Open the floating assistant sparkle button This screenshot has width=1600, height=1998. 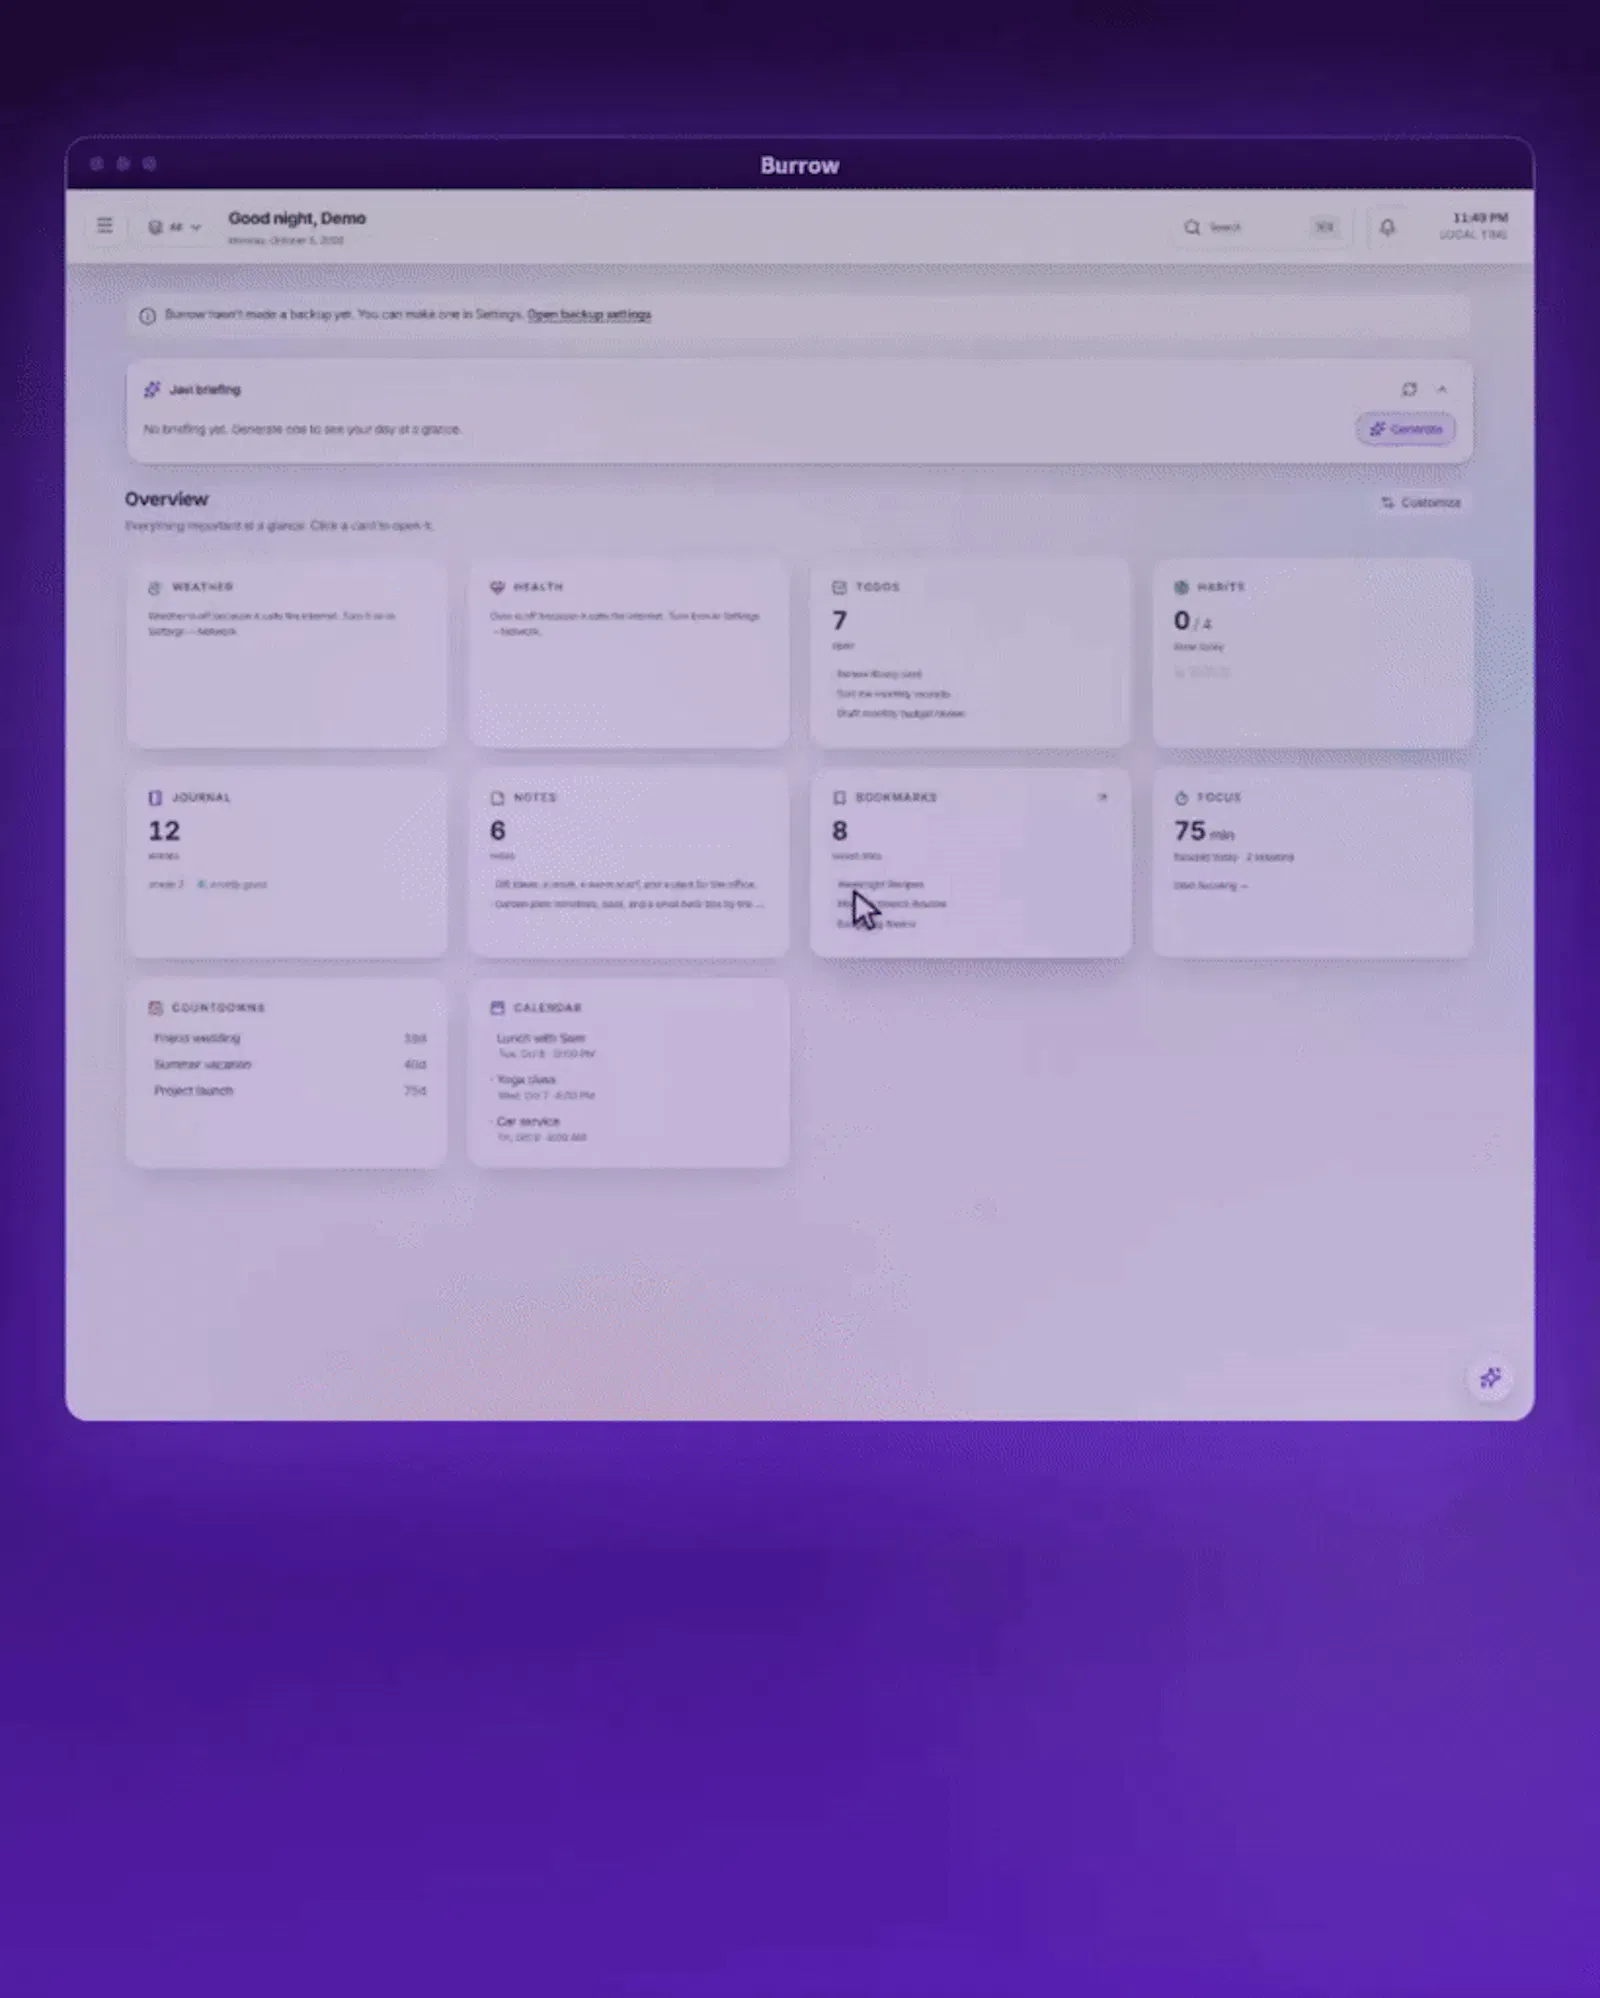point(1490,1378)
